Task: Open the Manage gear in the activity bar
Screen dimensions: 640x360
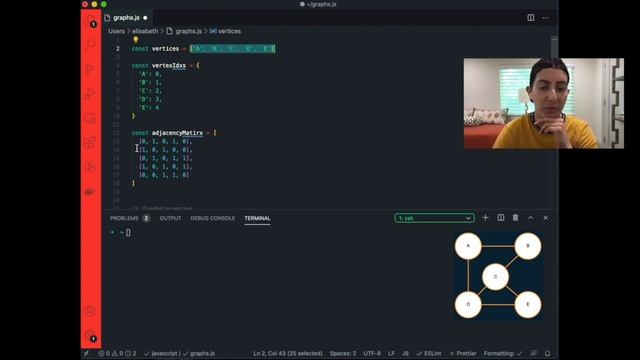Action: tap(90, 336)
